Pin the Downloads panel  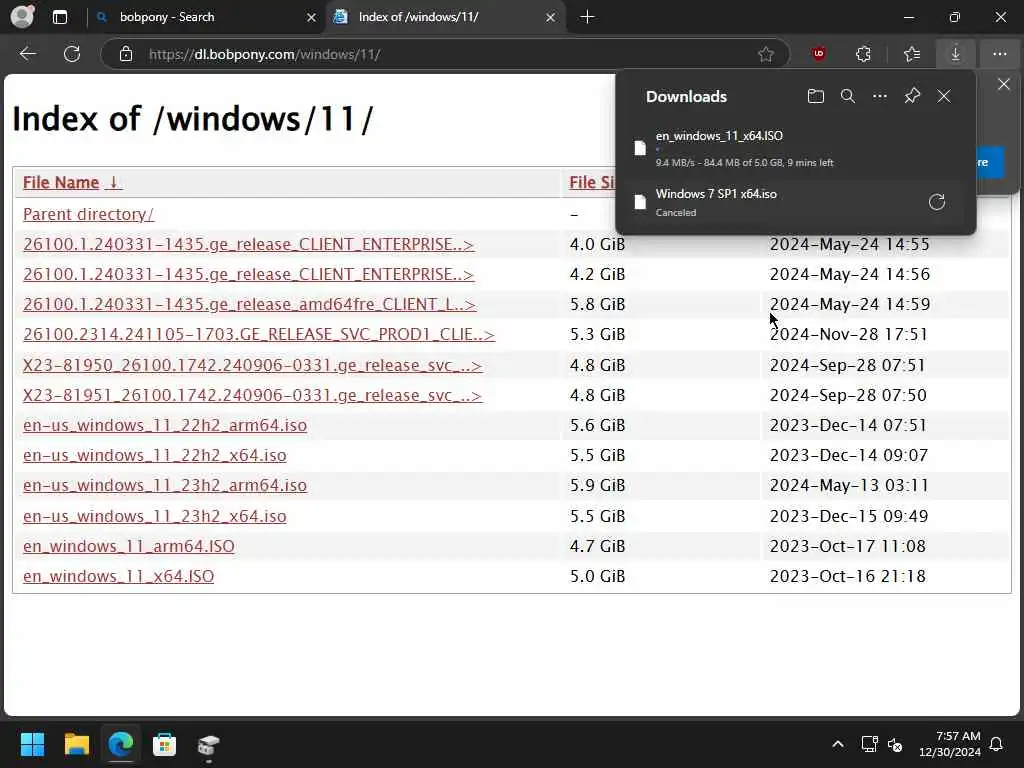point(912,96)
